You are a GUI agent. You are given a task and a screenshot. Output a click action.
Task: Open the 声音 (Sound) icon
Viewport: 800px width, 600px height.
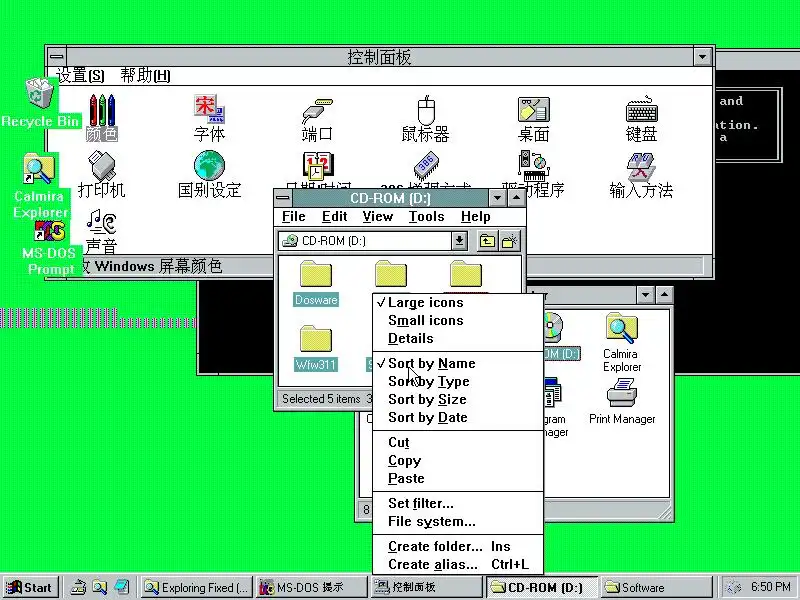pos(102,232)
